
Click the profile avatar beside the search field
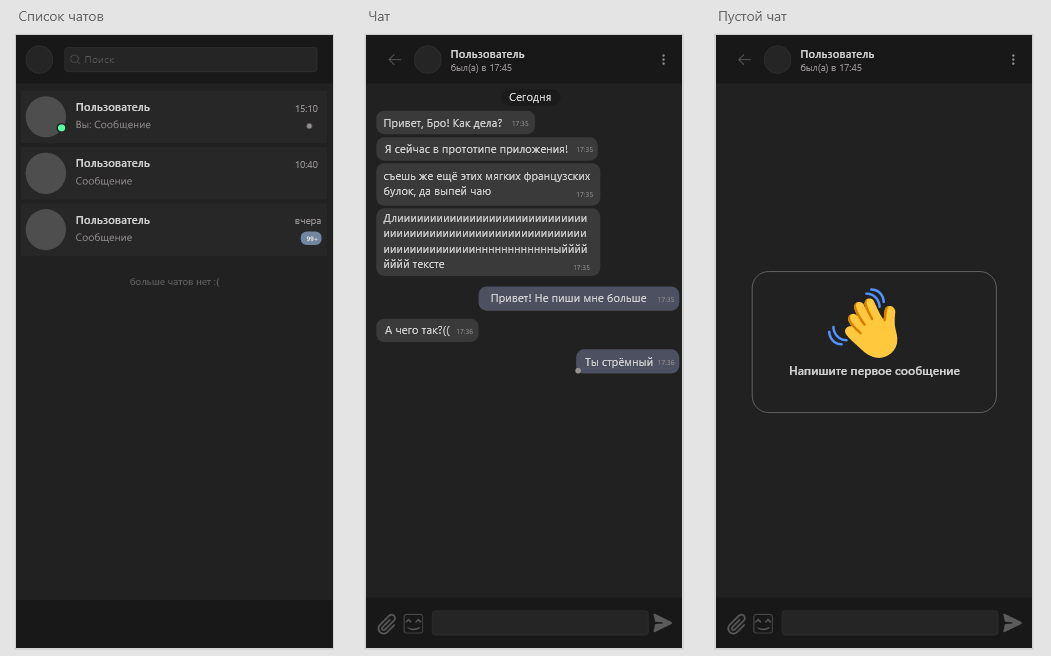click(x=39, y=60)
